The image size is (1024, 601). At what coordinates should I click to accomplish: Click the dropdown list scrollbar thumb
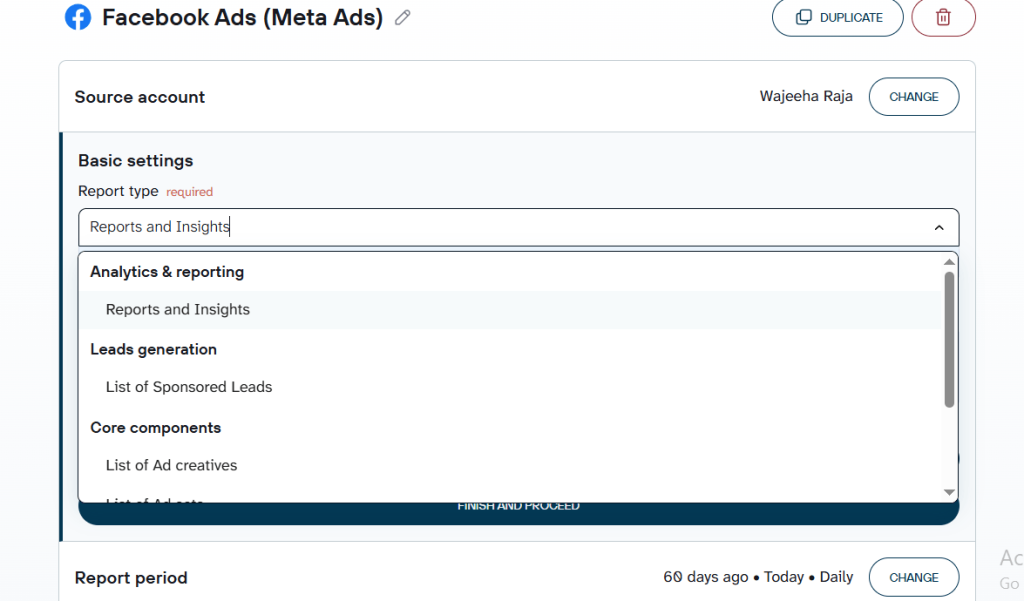click(950, 340)
